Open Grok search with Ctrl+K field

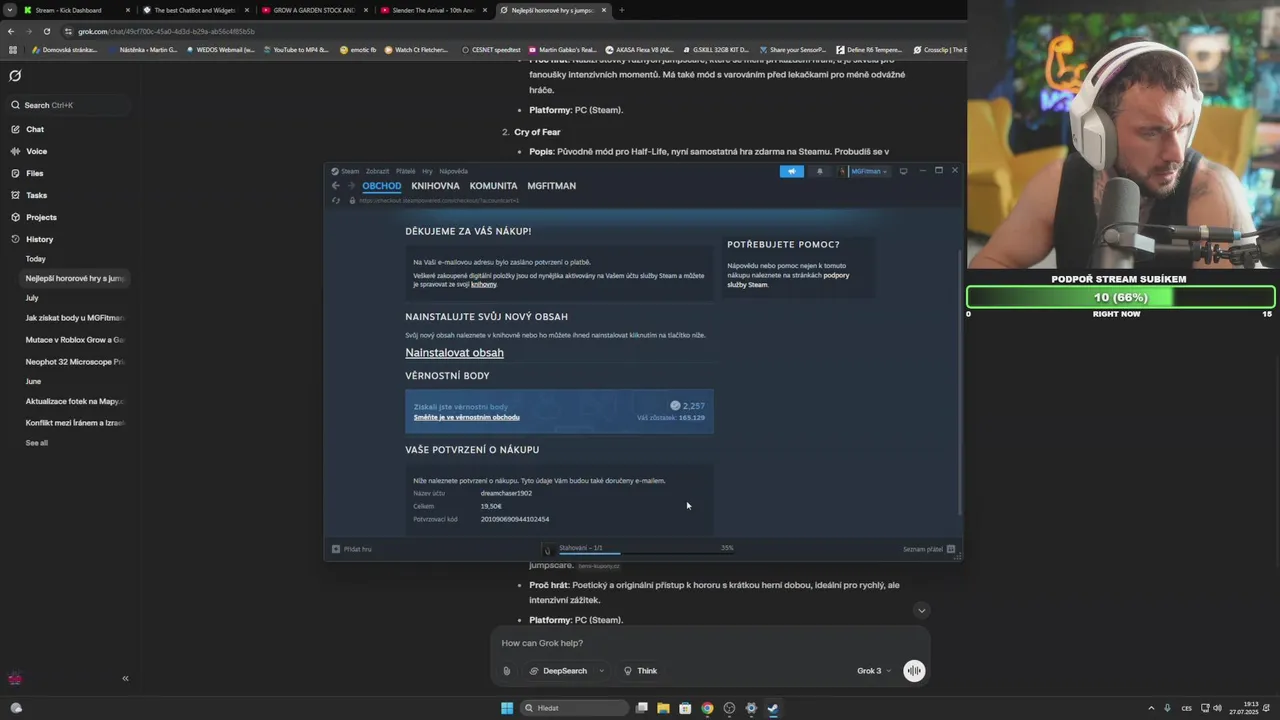pos(68,105)
